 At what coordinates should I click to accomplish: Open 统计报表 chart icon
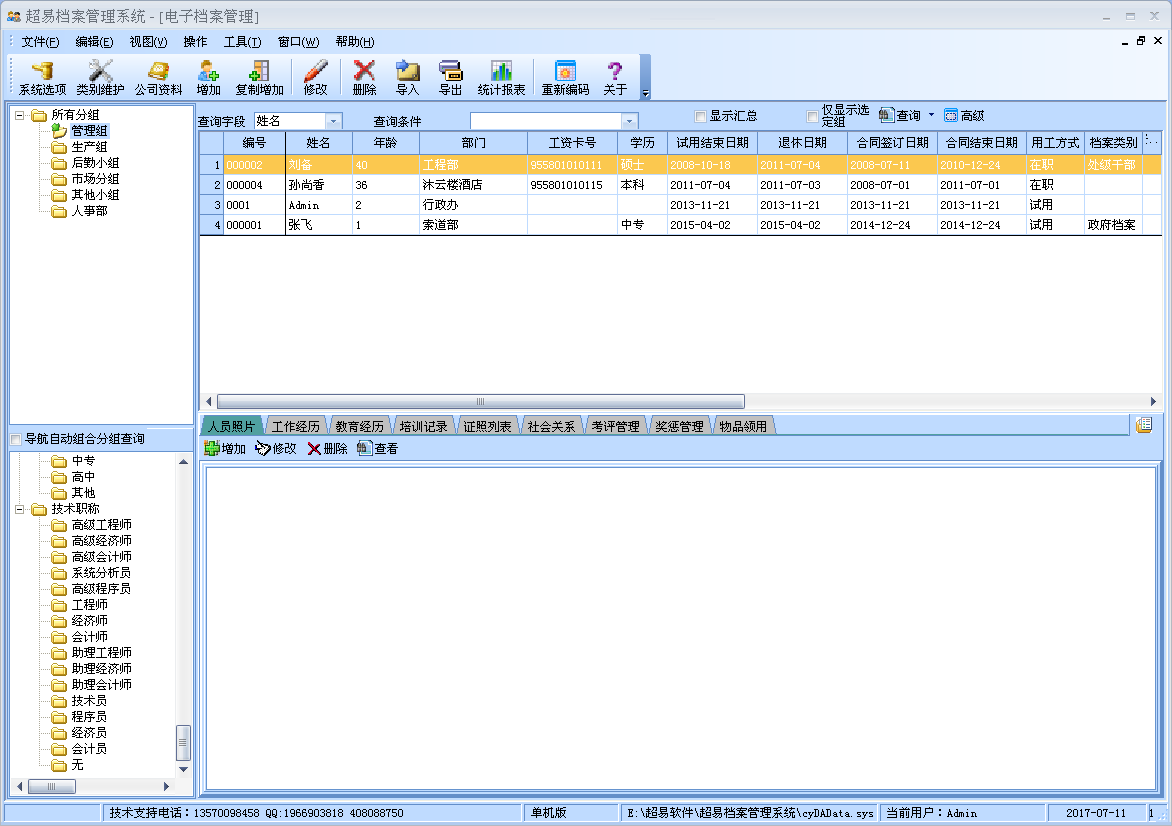pyautogui.click(x=501, y=77)
